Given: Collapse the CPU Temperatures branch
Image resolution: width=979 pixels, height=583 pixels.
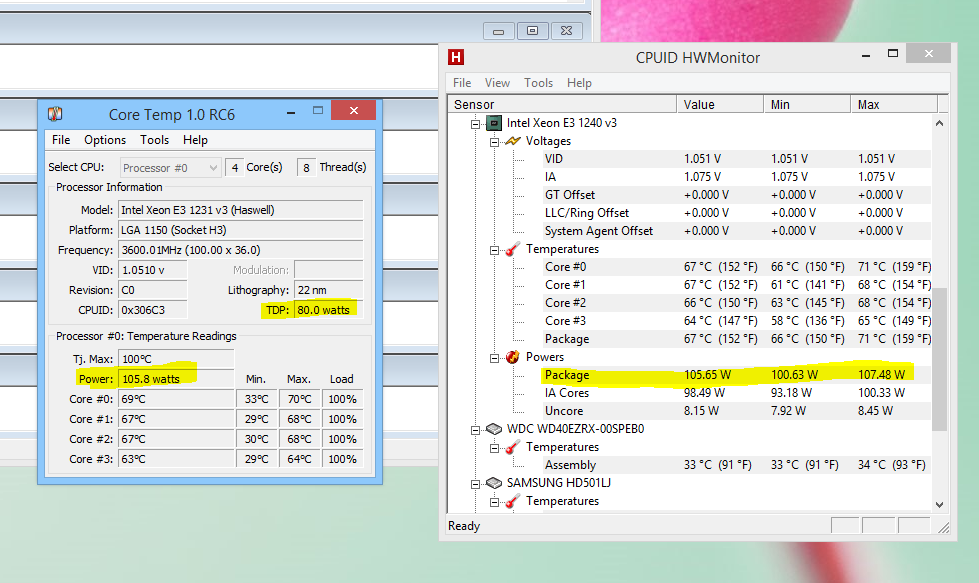Looking at the screenshot, I should pos(494,250).
